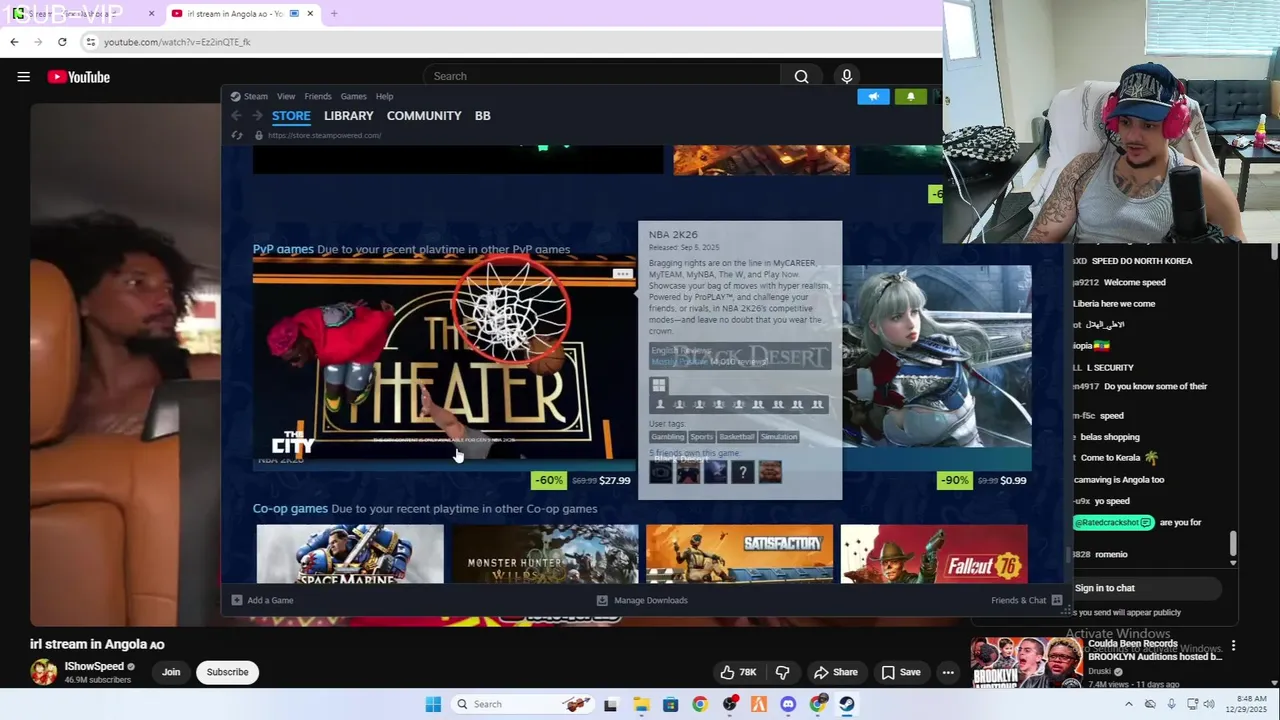Click the Gambling user tag

coord(668,437)
